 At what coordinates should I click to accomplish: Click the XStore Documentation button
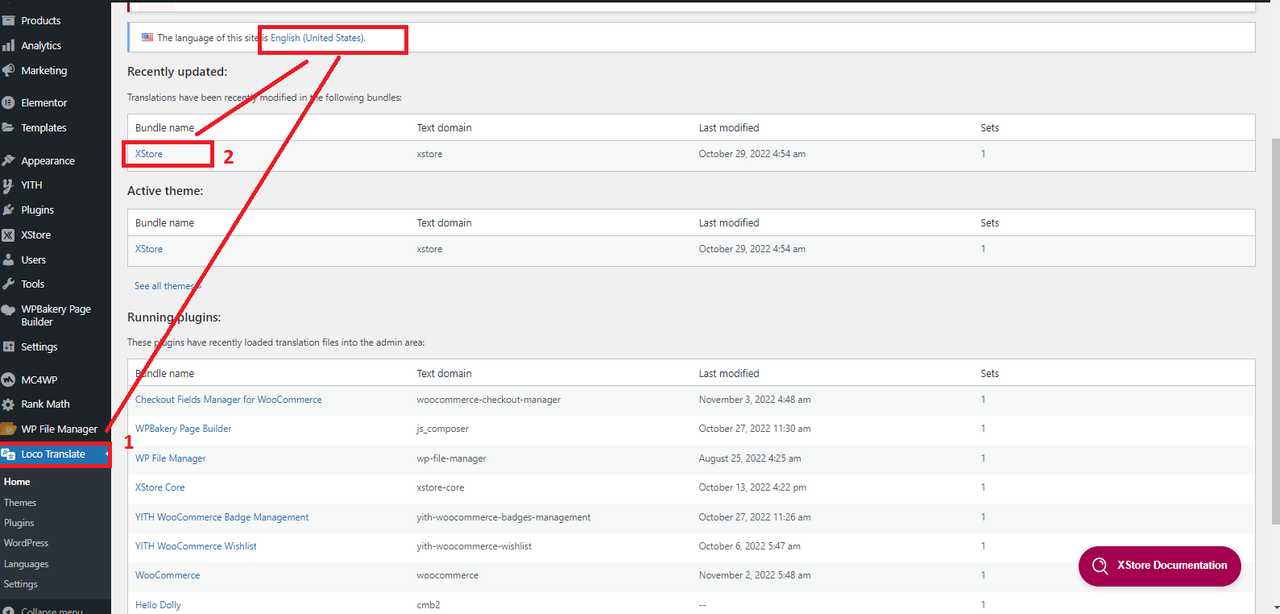tap(1160, 566)
